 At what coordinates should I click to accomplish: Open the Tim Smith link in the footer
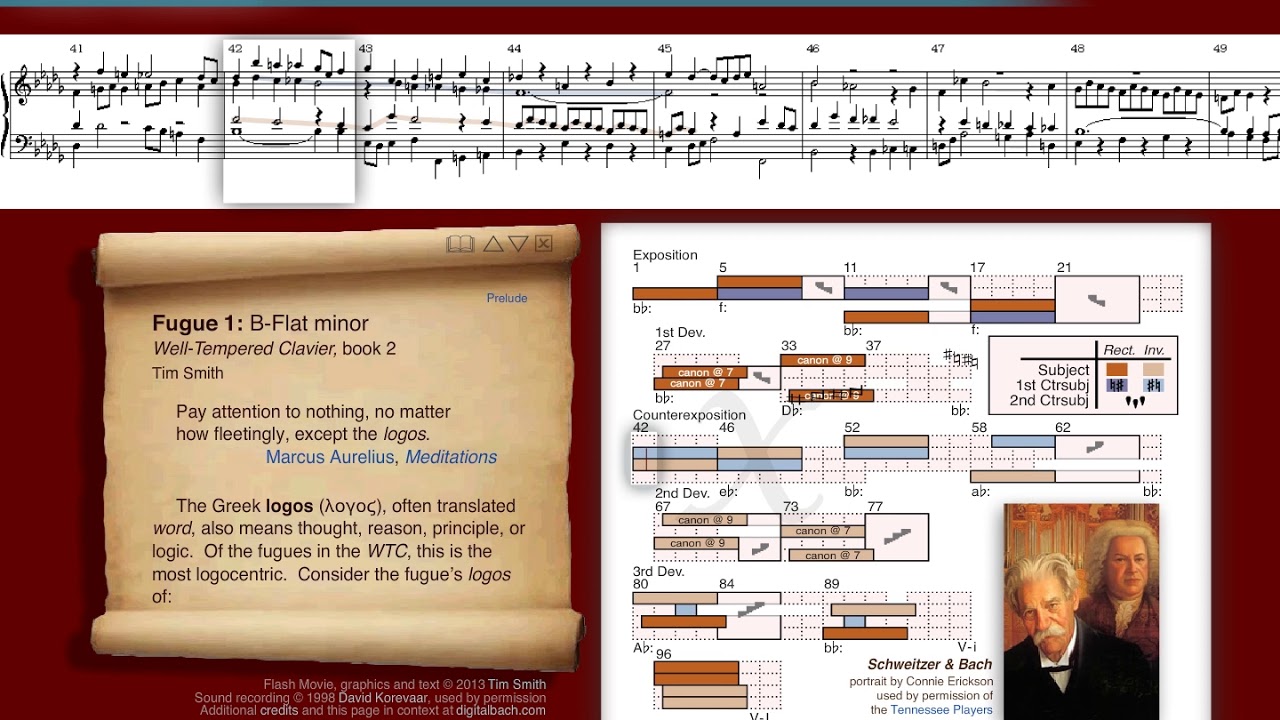pyautogui.click(x=517, y=685)
